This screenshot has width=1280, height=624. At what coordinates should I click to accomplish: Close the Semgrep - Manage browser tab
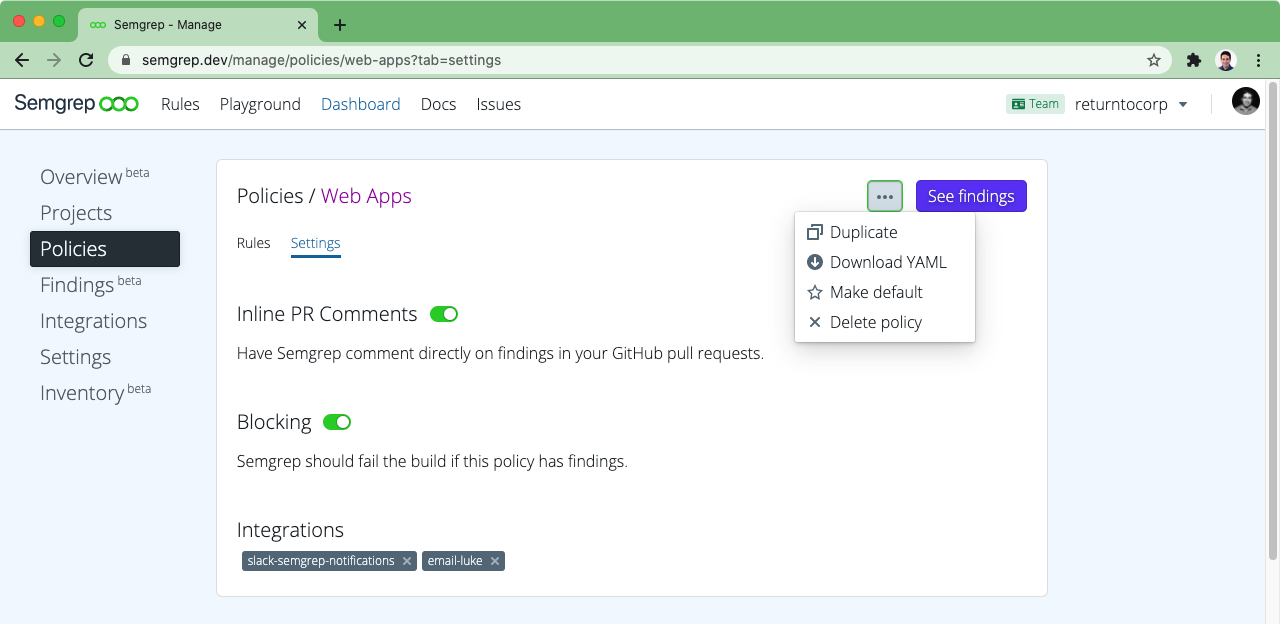point(300,25)
